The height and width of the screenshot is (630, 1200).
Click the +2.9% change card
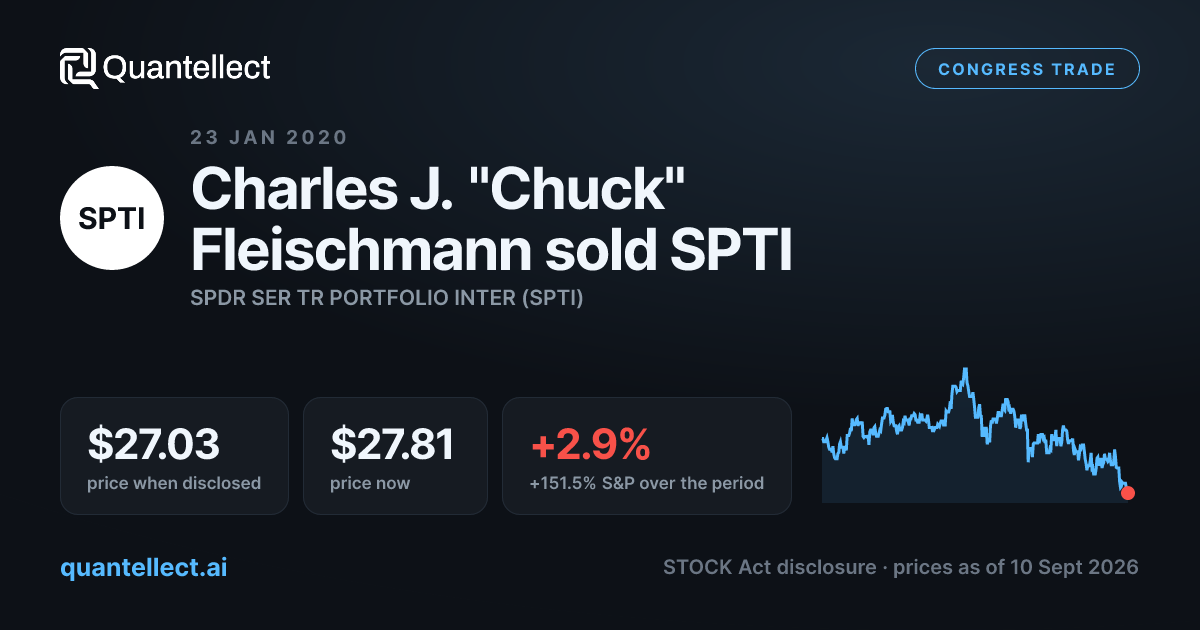[x=647, y=456]
